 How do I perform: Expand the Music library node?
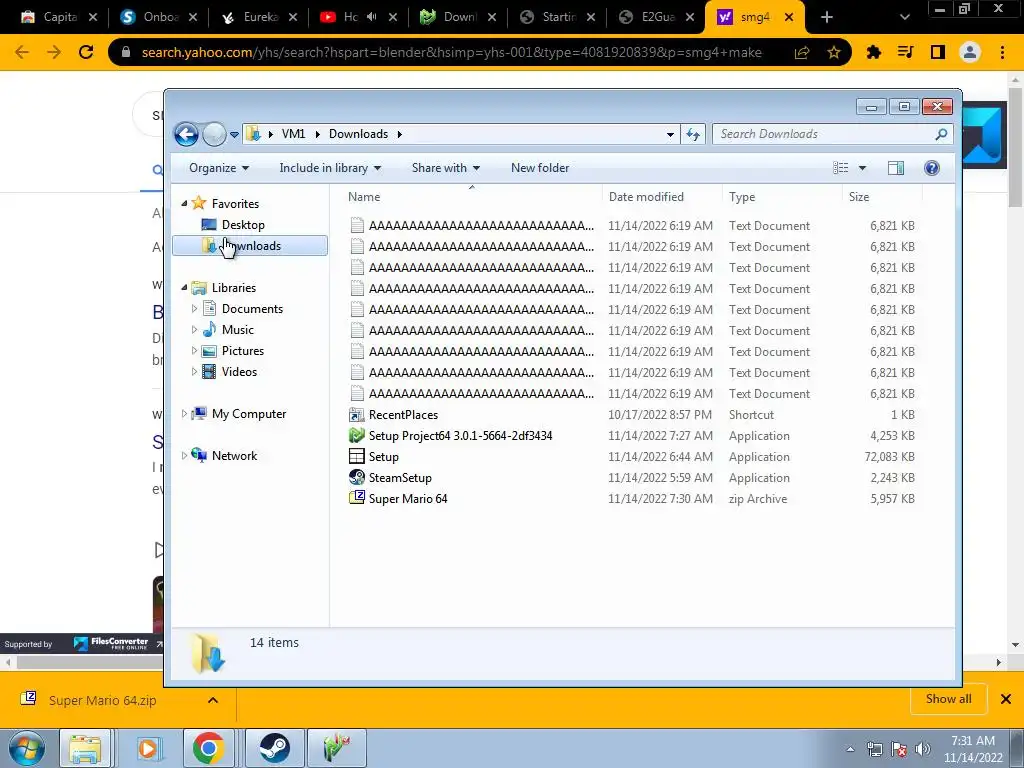[x=194, y=330]
